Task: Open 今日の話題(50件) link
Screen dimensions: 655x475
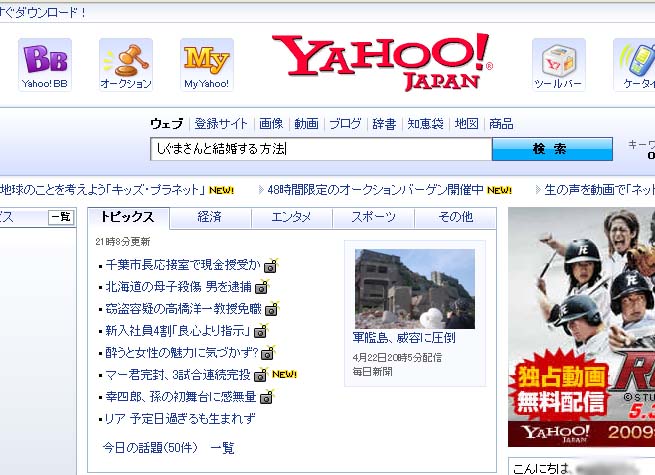Action: coord(150,448)
